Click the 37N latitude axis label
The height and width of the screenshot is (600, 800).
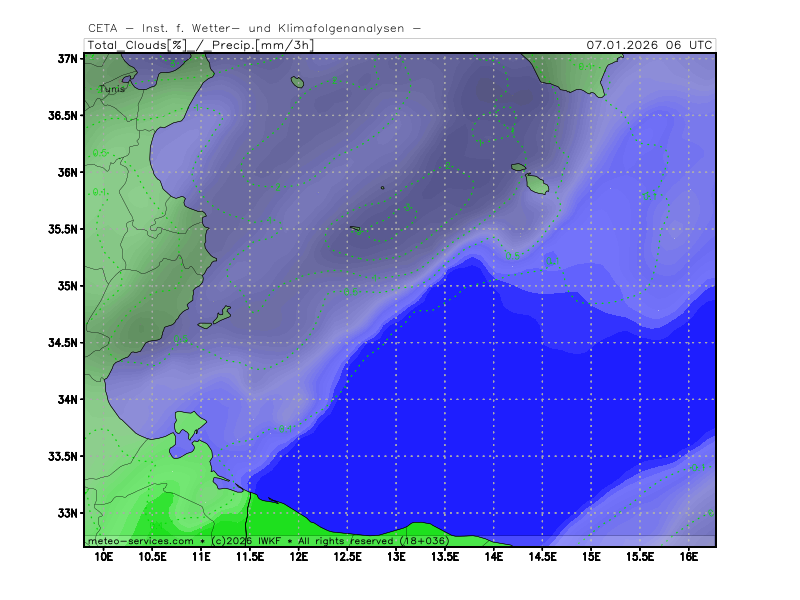tap(67, 59)
